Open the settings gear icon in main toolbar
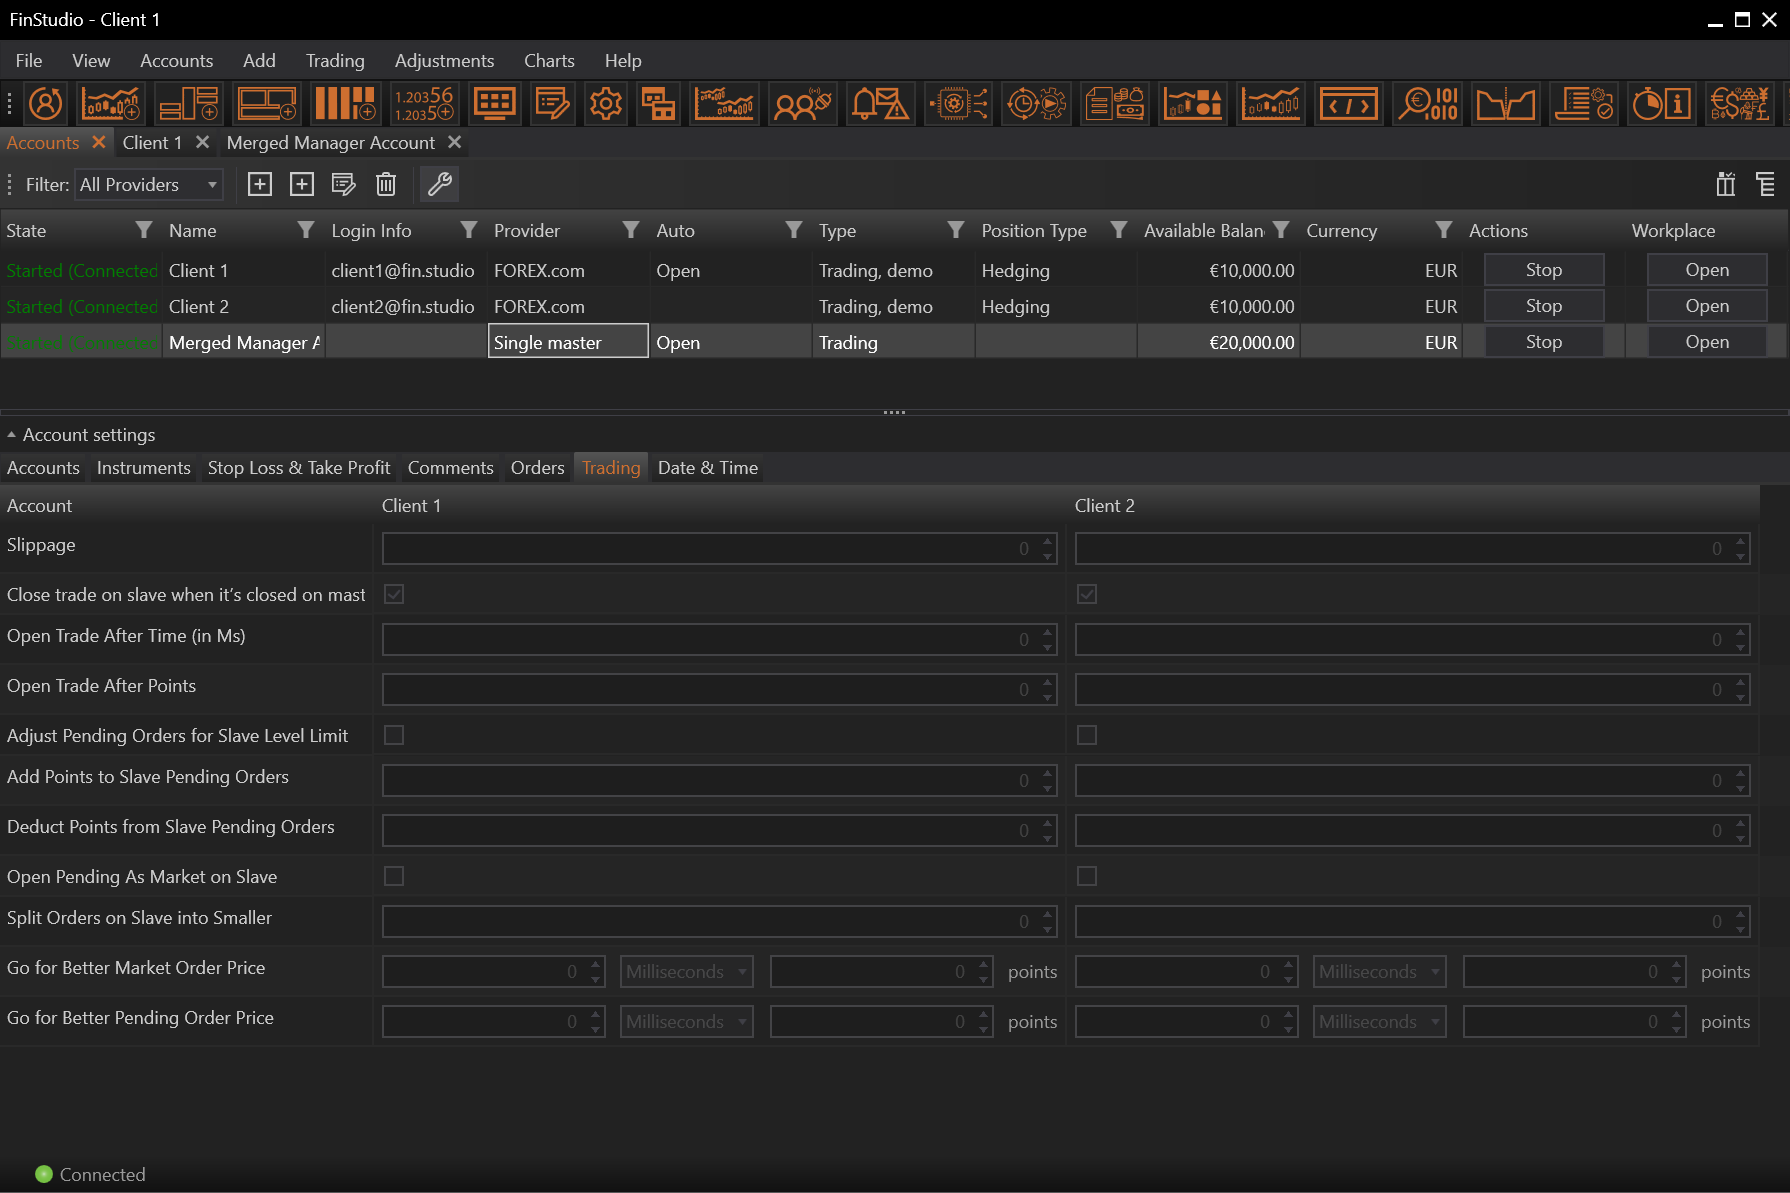1790x1193 pixels. (x=605, y=103)
